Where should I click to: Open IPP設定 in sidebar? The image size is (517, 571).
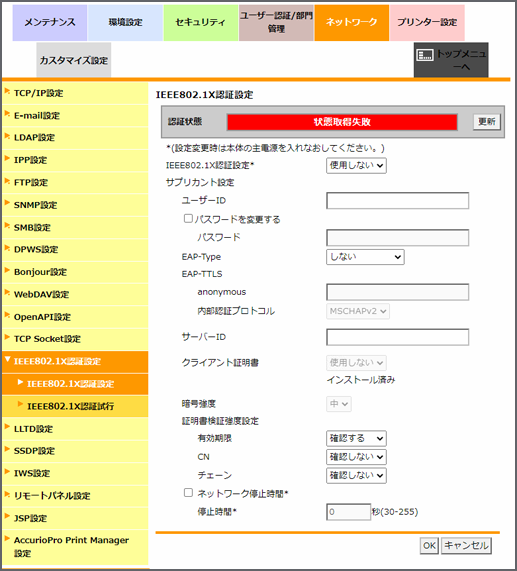pos(75,161)
